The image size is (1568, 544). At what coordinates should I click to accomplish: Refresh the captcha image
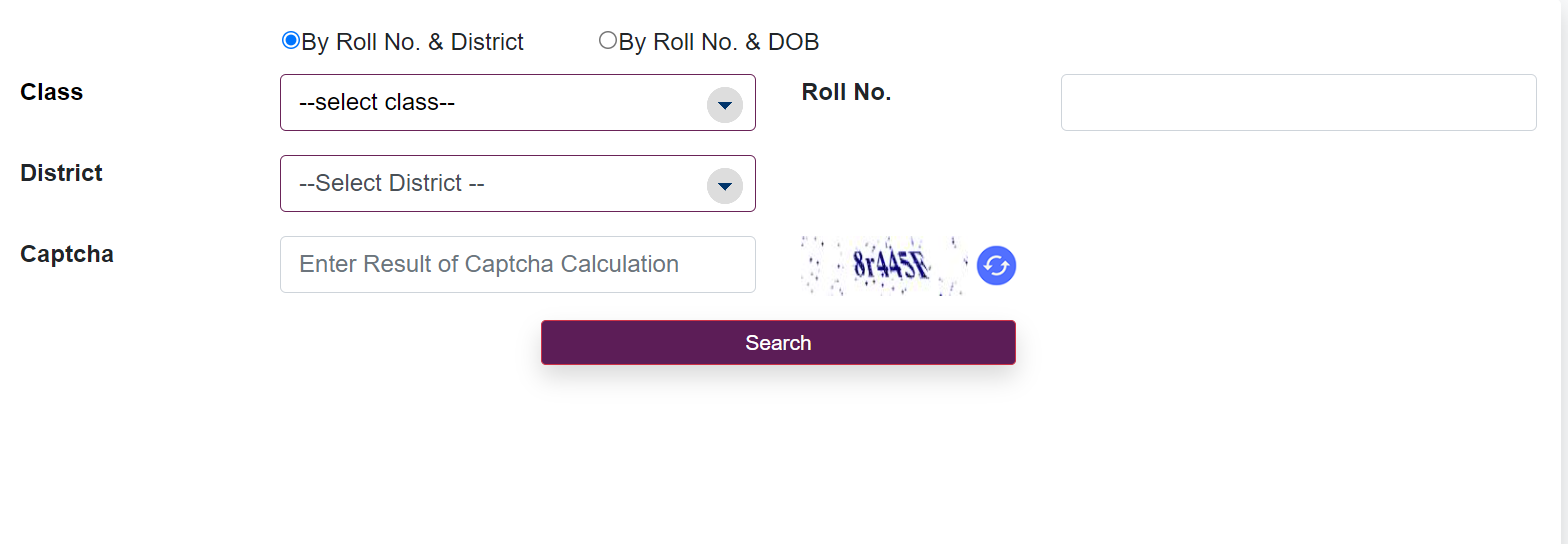click(x=996, y=266)
